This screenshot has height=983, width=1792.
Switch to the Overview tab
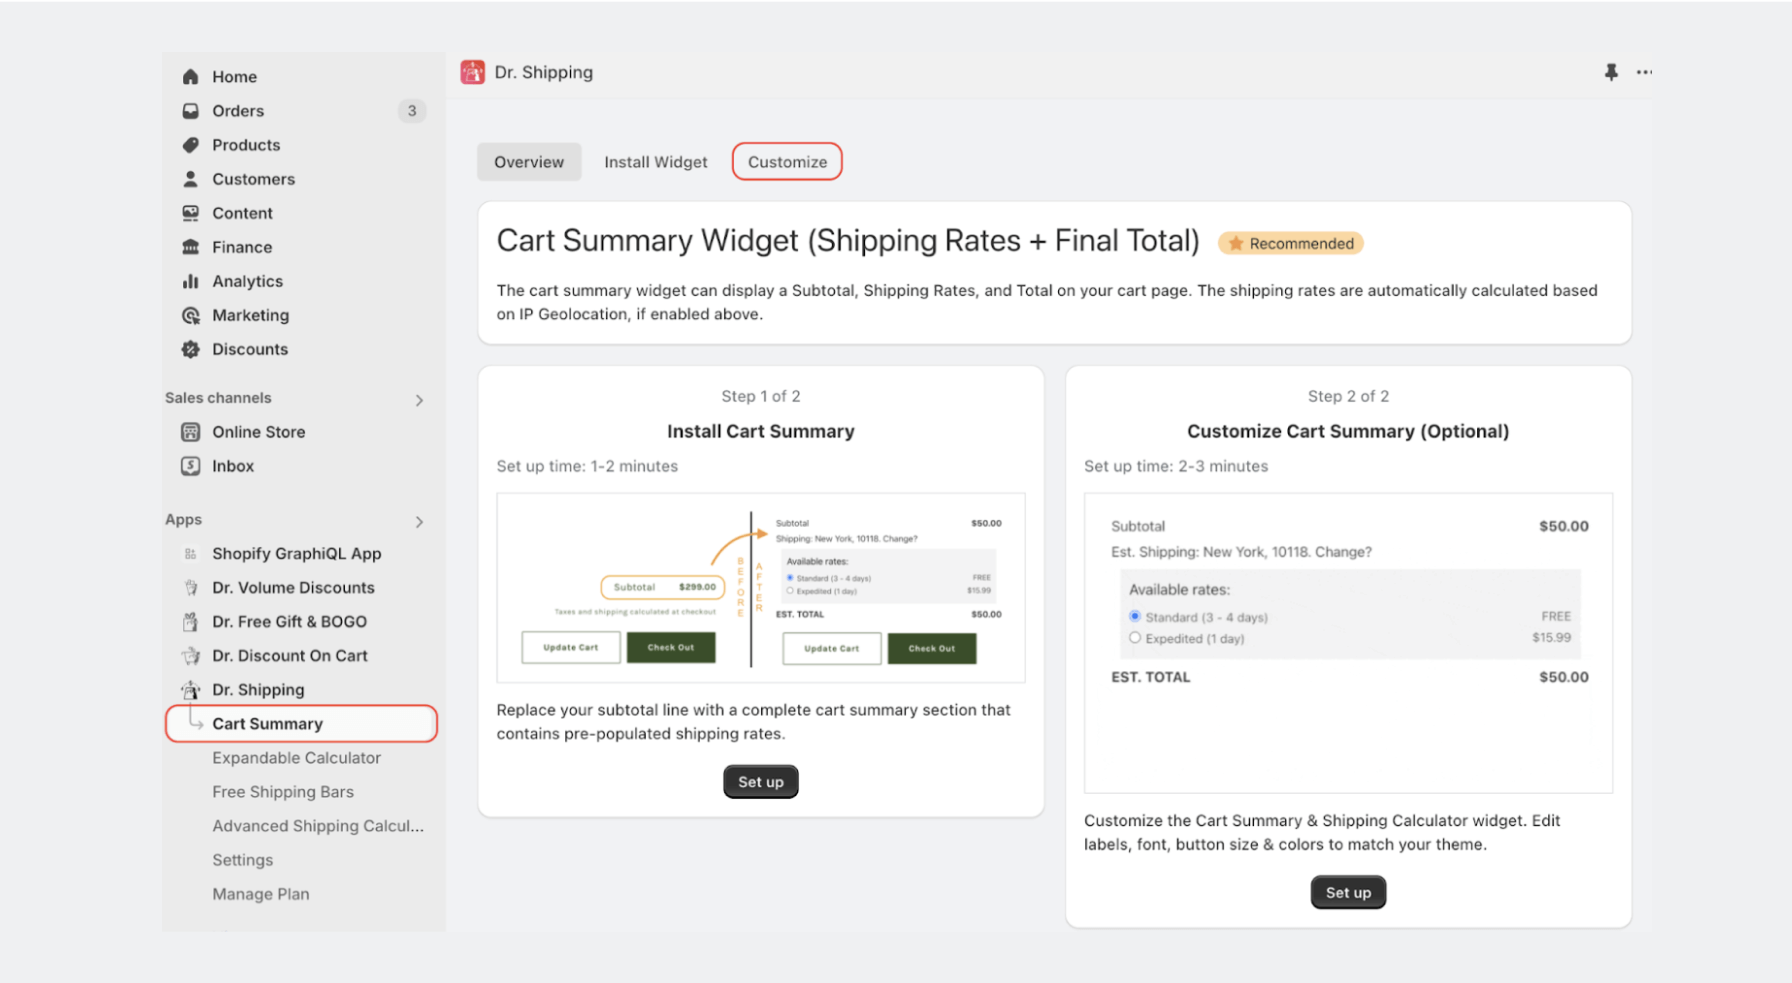coord(529,162)
